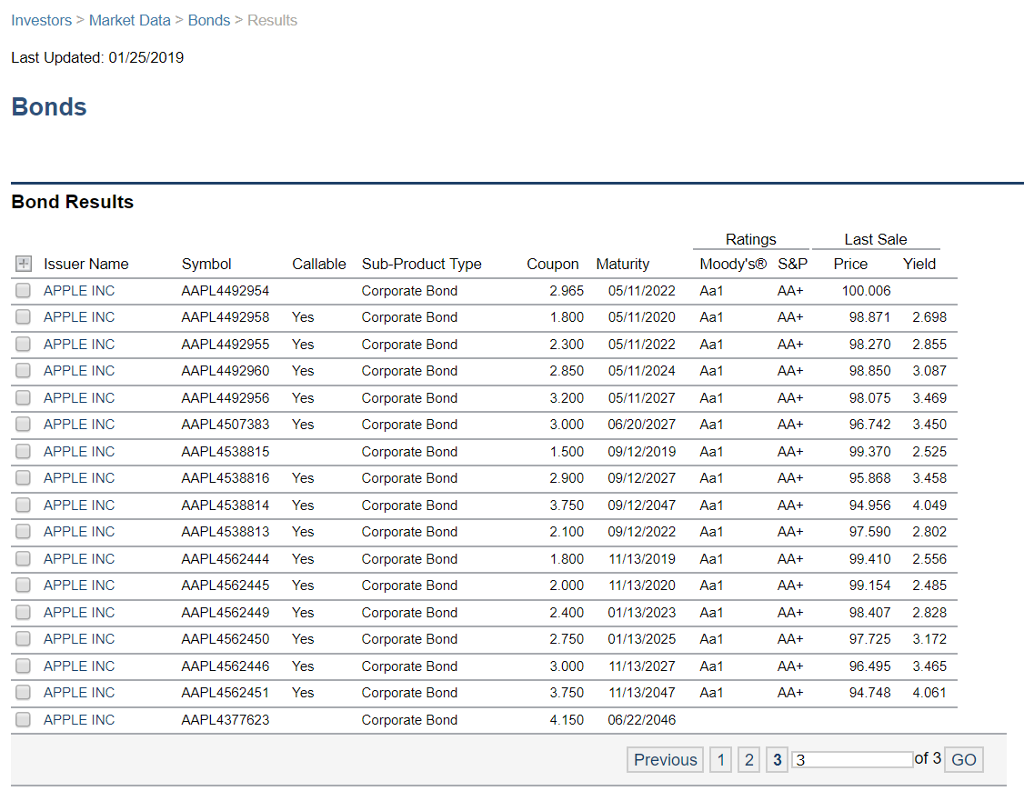Click the price value 100.006

click(866, 291)
